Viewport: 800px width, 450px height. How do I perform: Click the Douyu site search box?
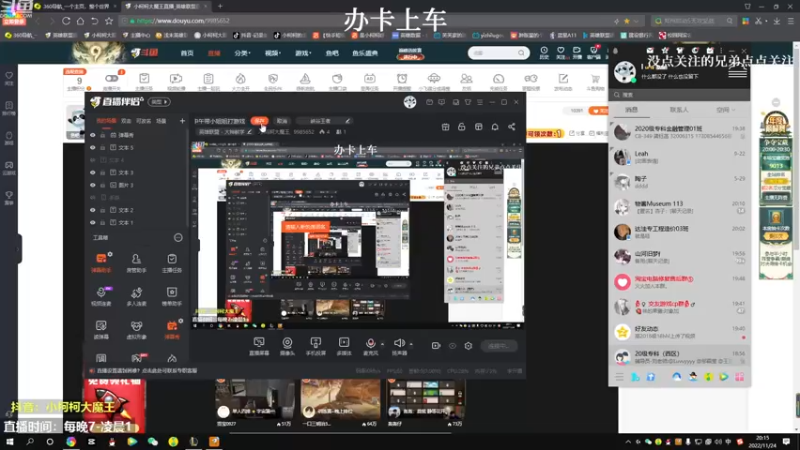pos(498,53)
